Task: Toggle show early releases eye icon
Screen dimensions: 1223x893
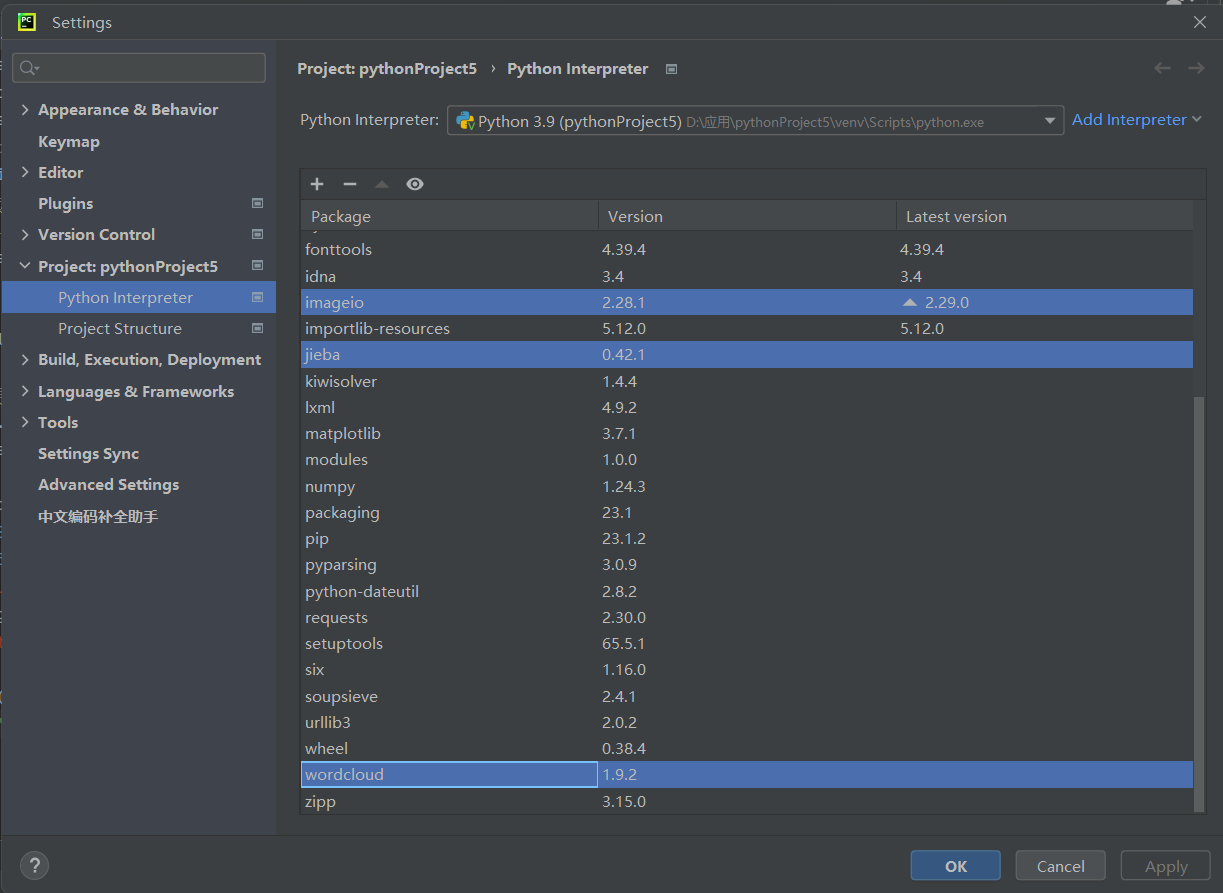Action: coord(415,184)
